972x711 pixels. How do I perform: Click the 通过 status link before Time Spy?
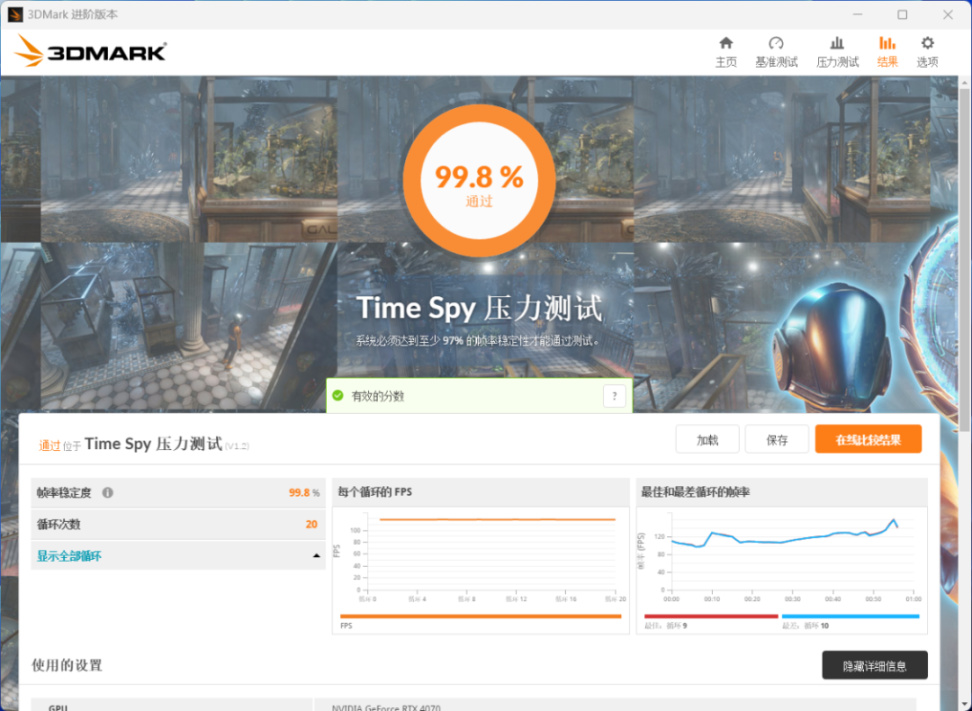pos(50,446)
